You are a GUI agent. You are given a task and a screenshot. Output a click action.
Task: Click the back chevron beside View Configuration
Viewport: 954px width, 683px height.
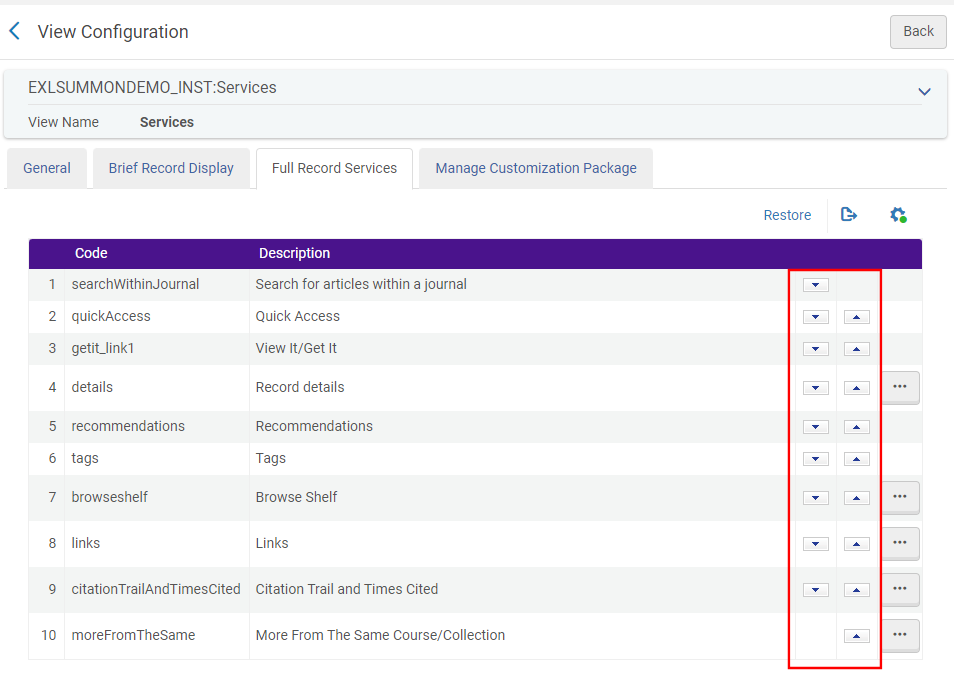[x=15, y=31]
